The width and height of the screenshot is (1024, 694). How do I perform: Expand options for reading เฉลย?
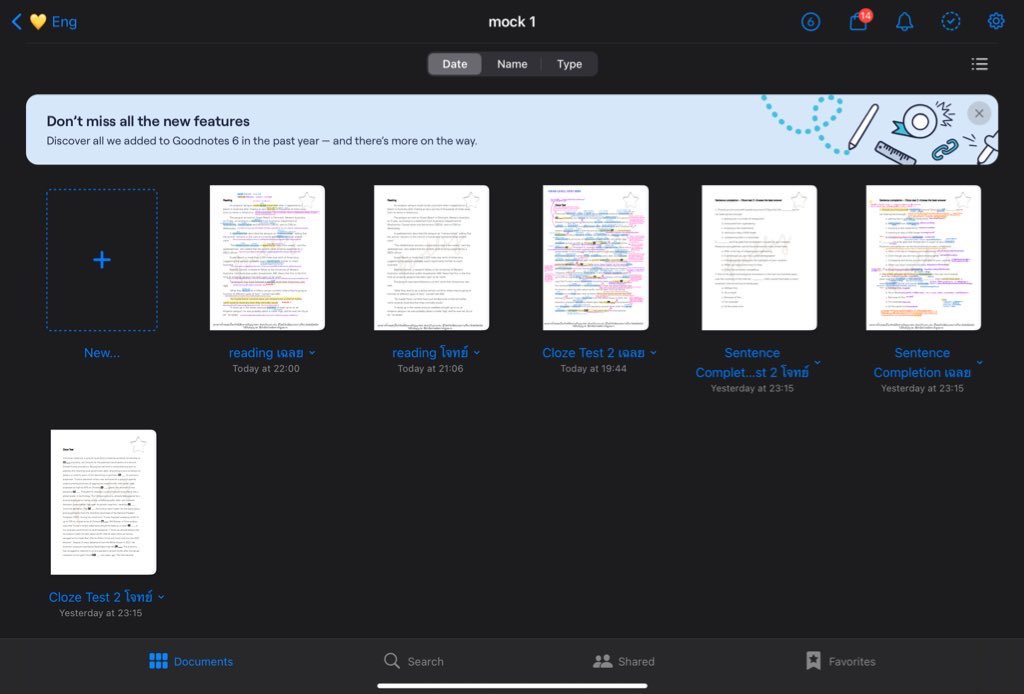312,353
